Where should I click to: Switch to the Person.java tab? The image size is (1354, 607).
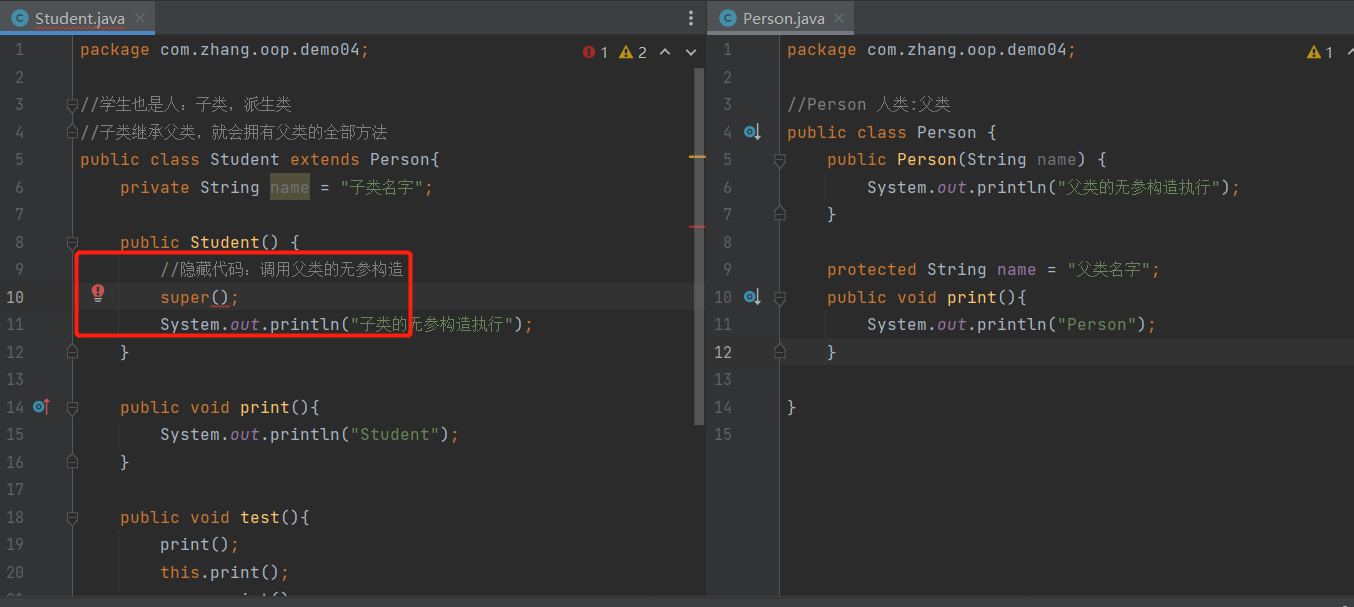(783, 18)
